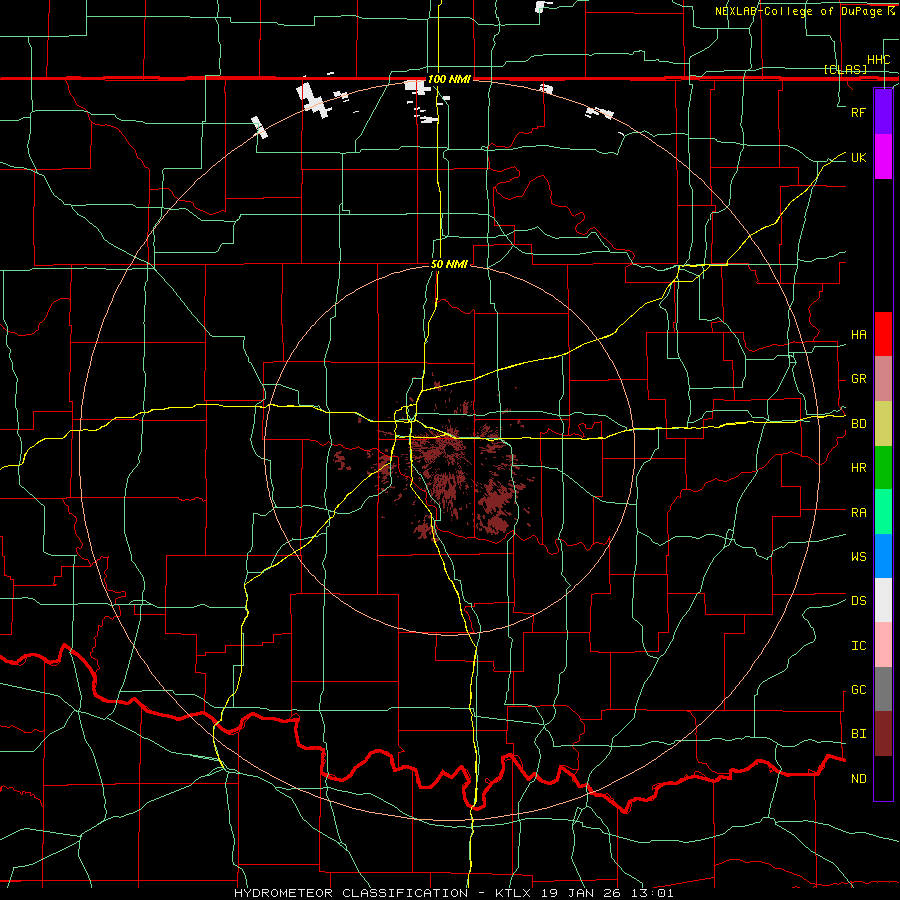Click the WS legend label

click(x=858, y=557)
